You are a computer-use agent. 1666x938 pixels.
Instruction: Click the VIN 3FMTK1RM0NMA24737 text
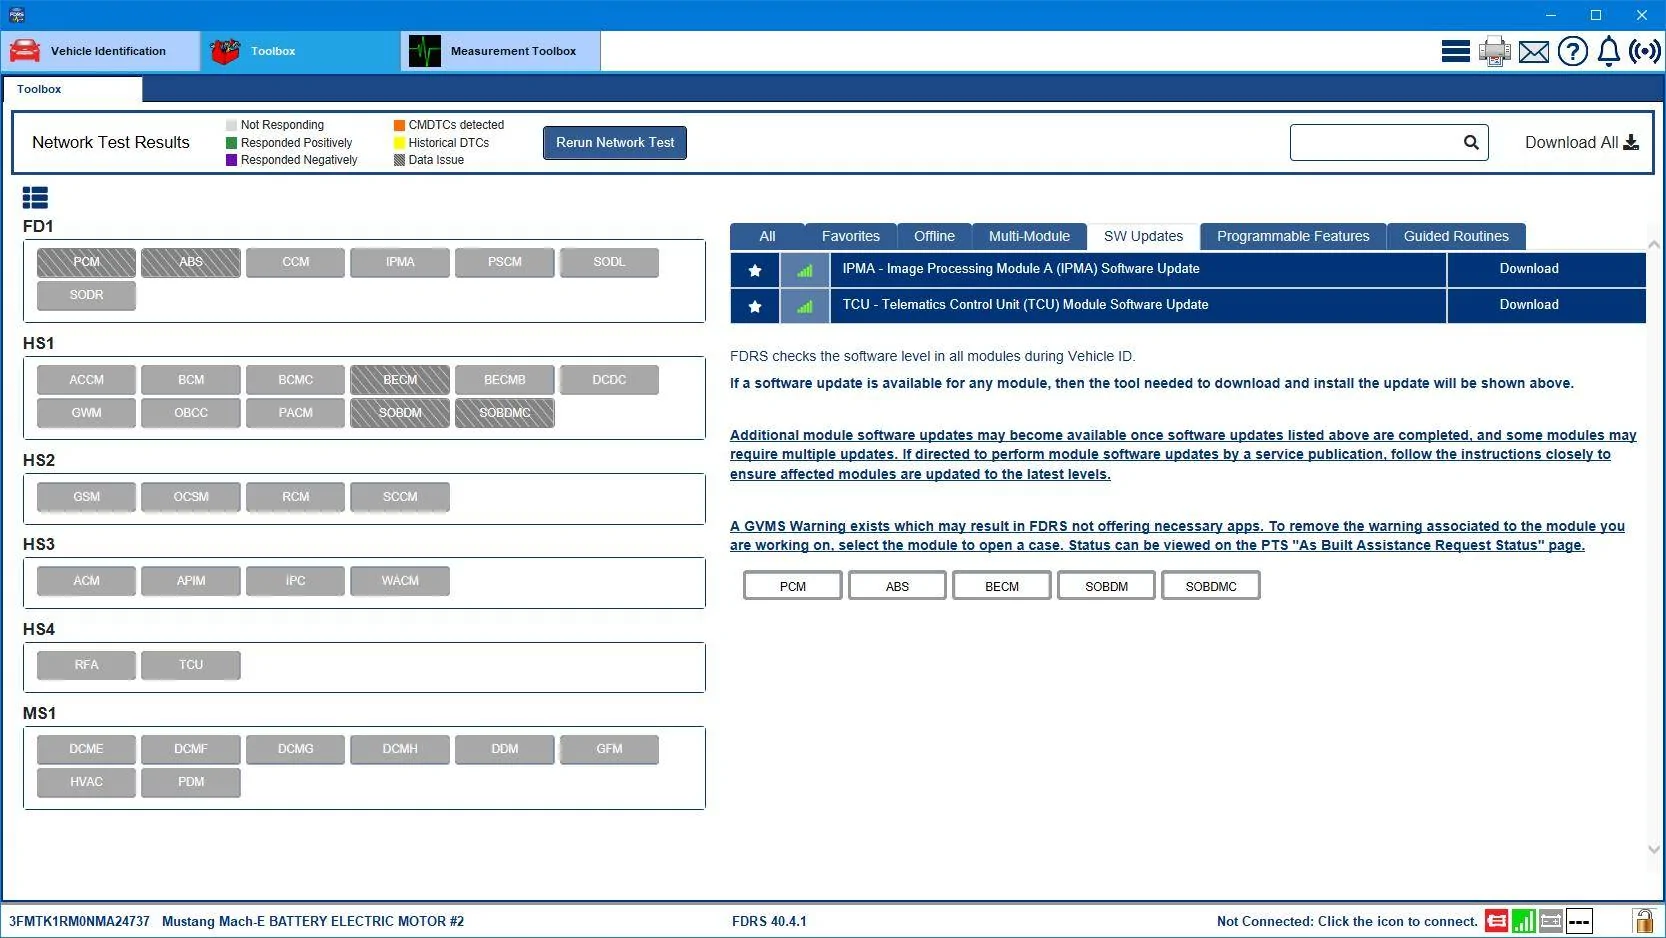coord(79,921)
